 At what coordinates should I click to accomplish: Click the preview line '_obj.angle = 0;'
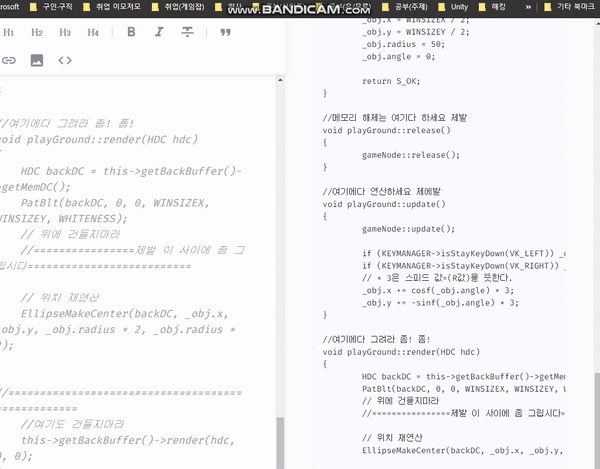coord(398,56)
